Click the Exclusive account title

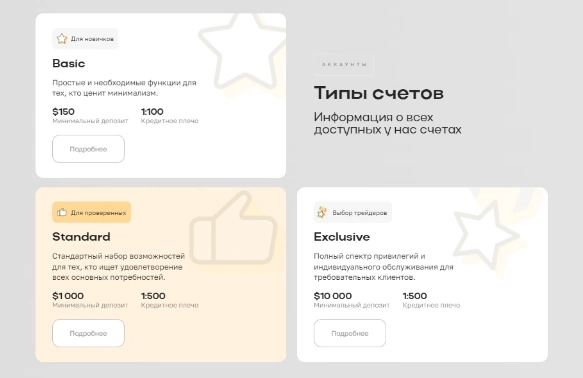tap(342, 237)
